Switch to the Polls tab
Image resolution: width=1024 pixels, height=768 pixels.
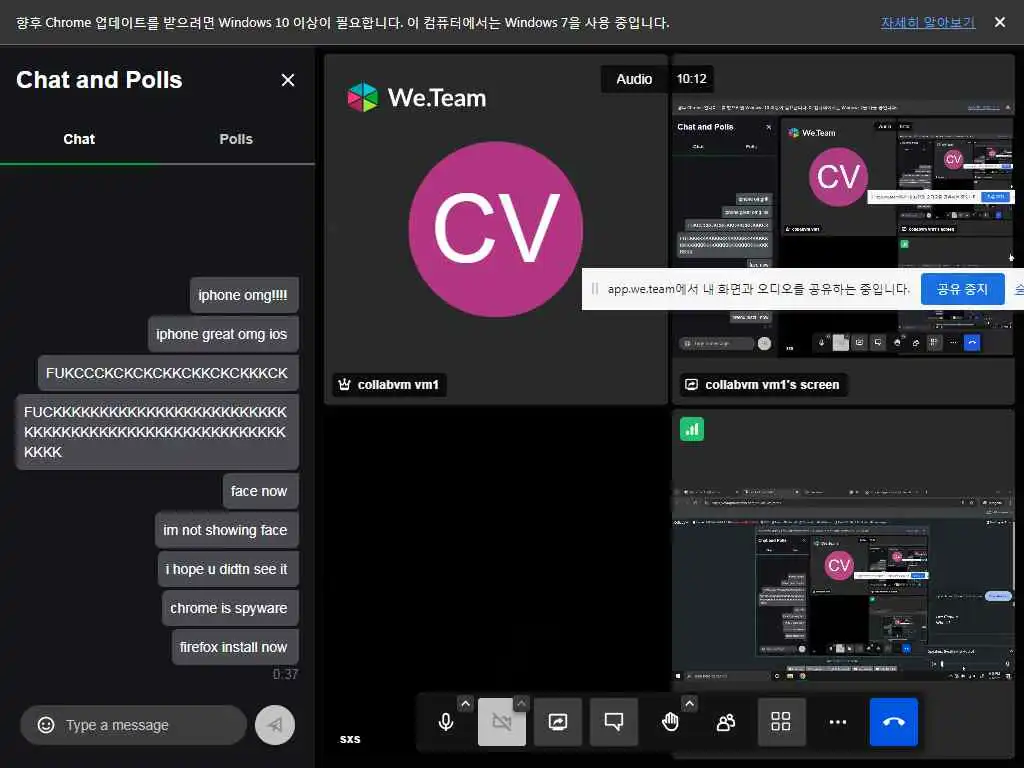(x=236, y=139)
